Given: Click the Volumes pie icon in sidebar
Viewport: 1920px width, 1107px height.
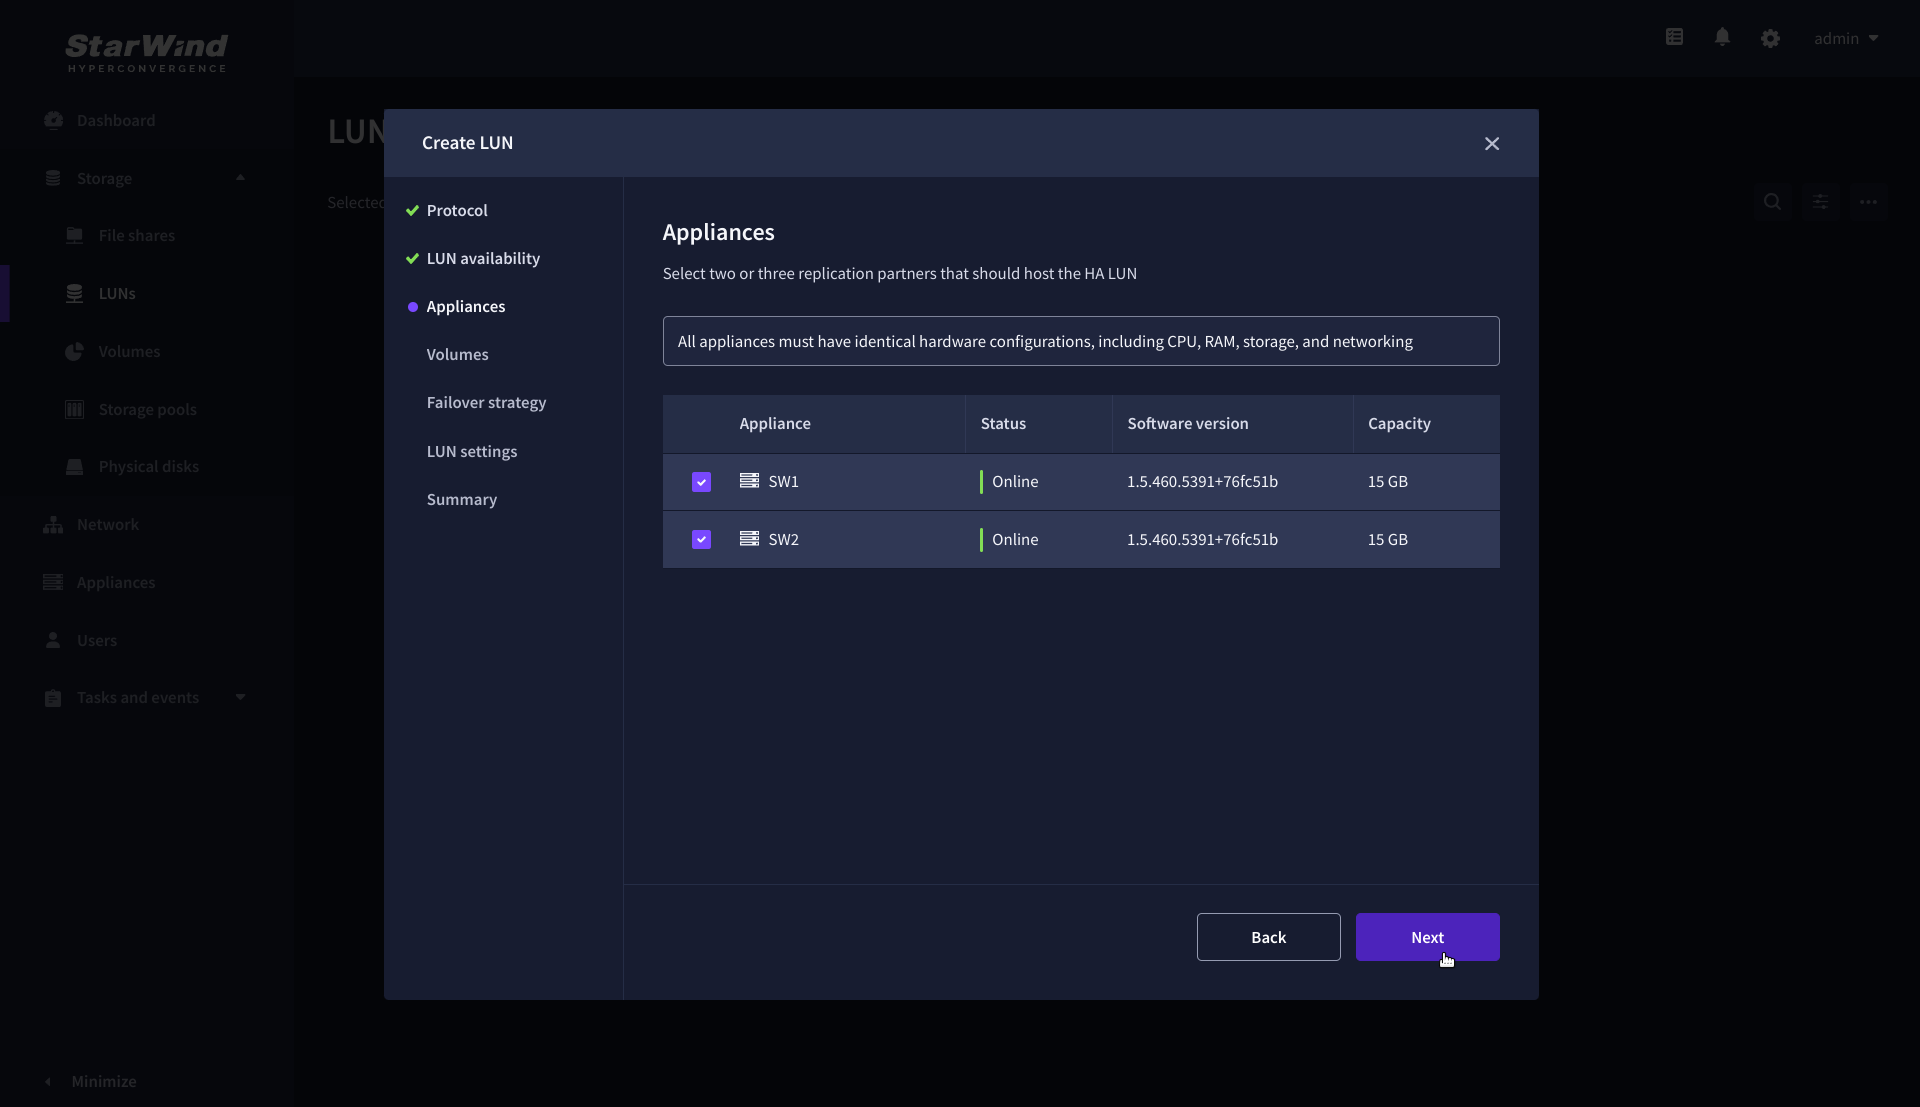Looking at the screenshot, I should [74, 351].
